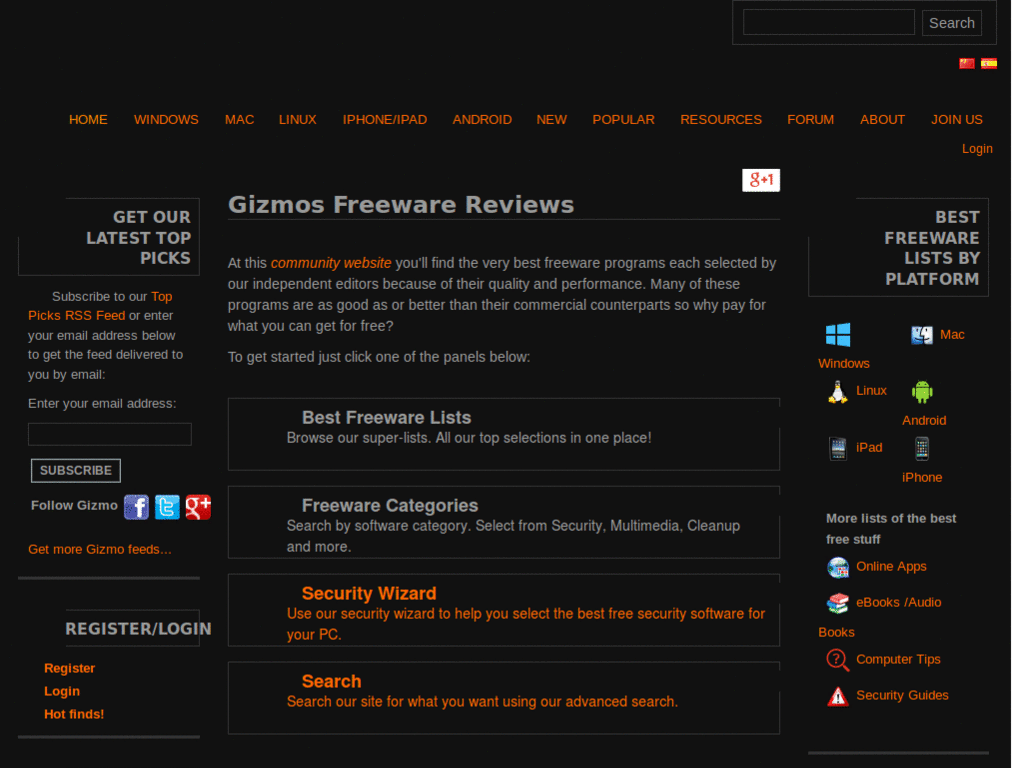1024x768 pixels.
Task: Open the ANDROID menu item
Action: [482, 120]
